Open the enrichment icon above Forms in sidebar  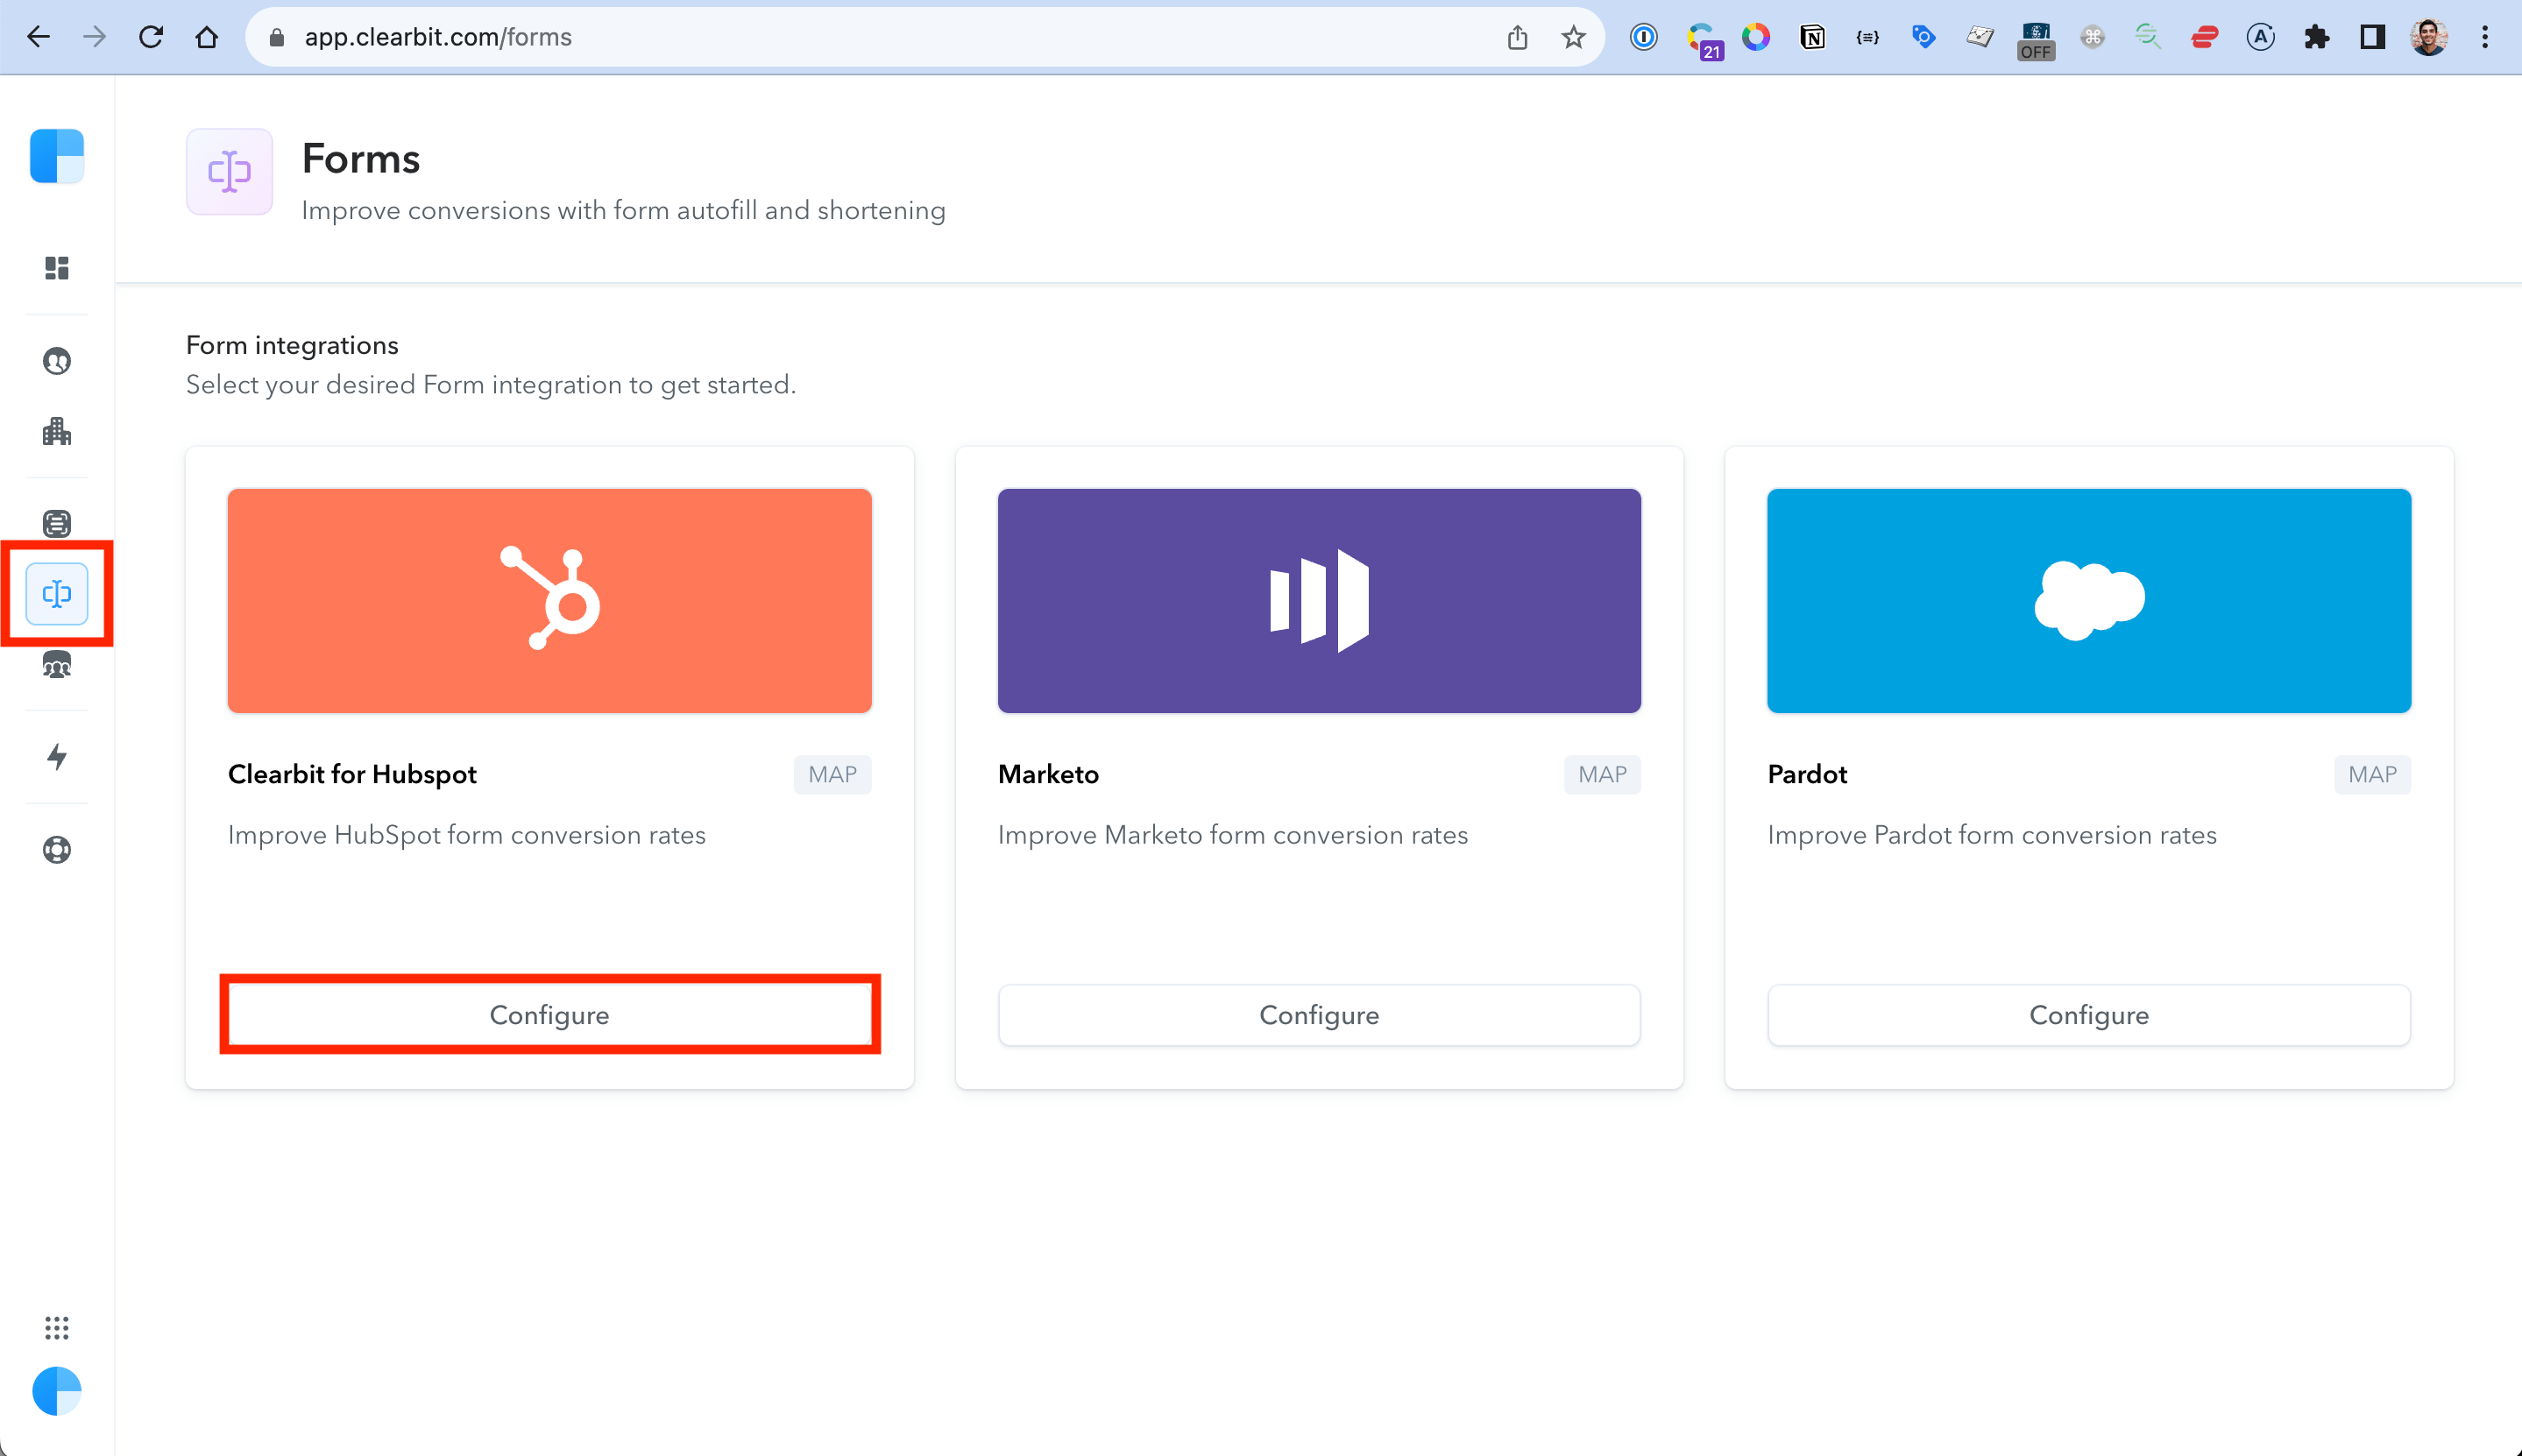pyautogui.click(x=56, y=523)
